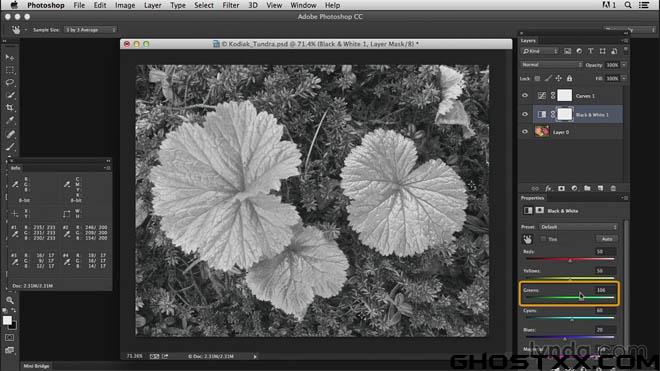
Task: Click the on-image adjustment hand tool in Properties
Action: tap(527, 240)
